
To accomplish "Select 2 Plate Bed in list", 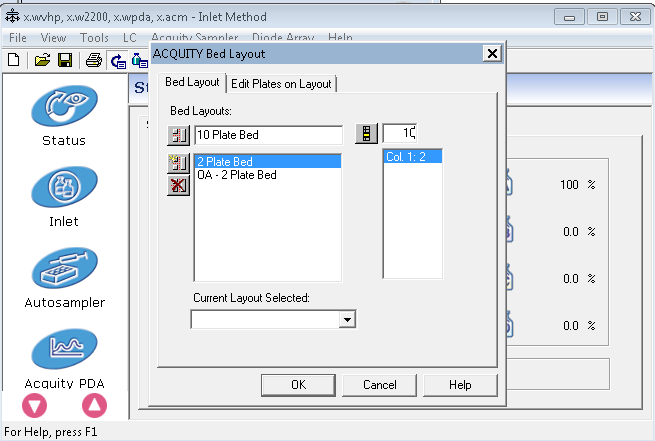I will pos(268,162).
